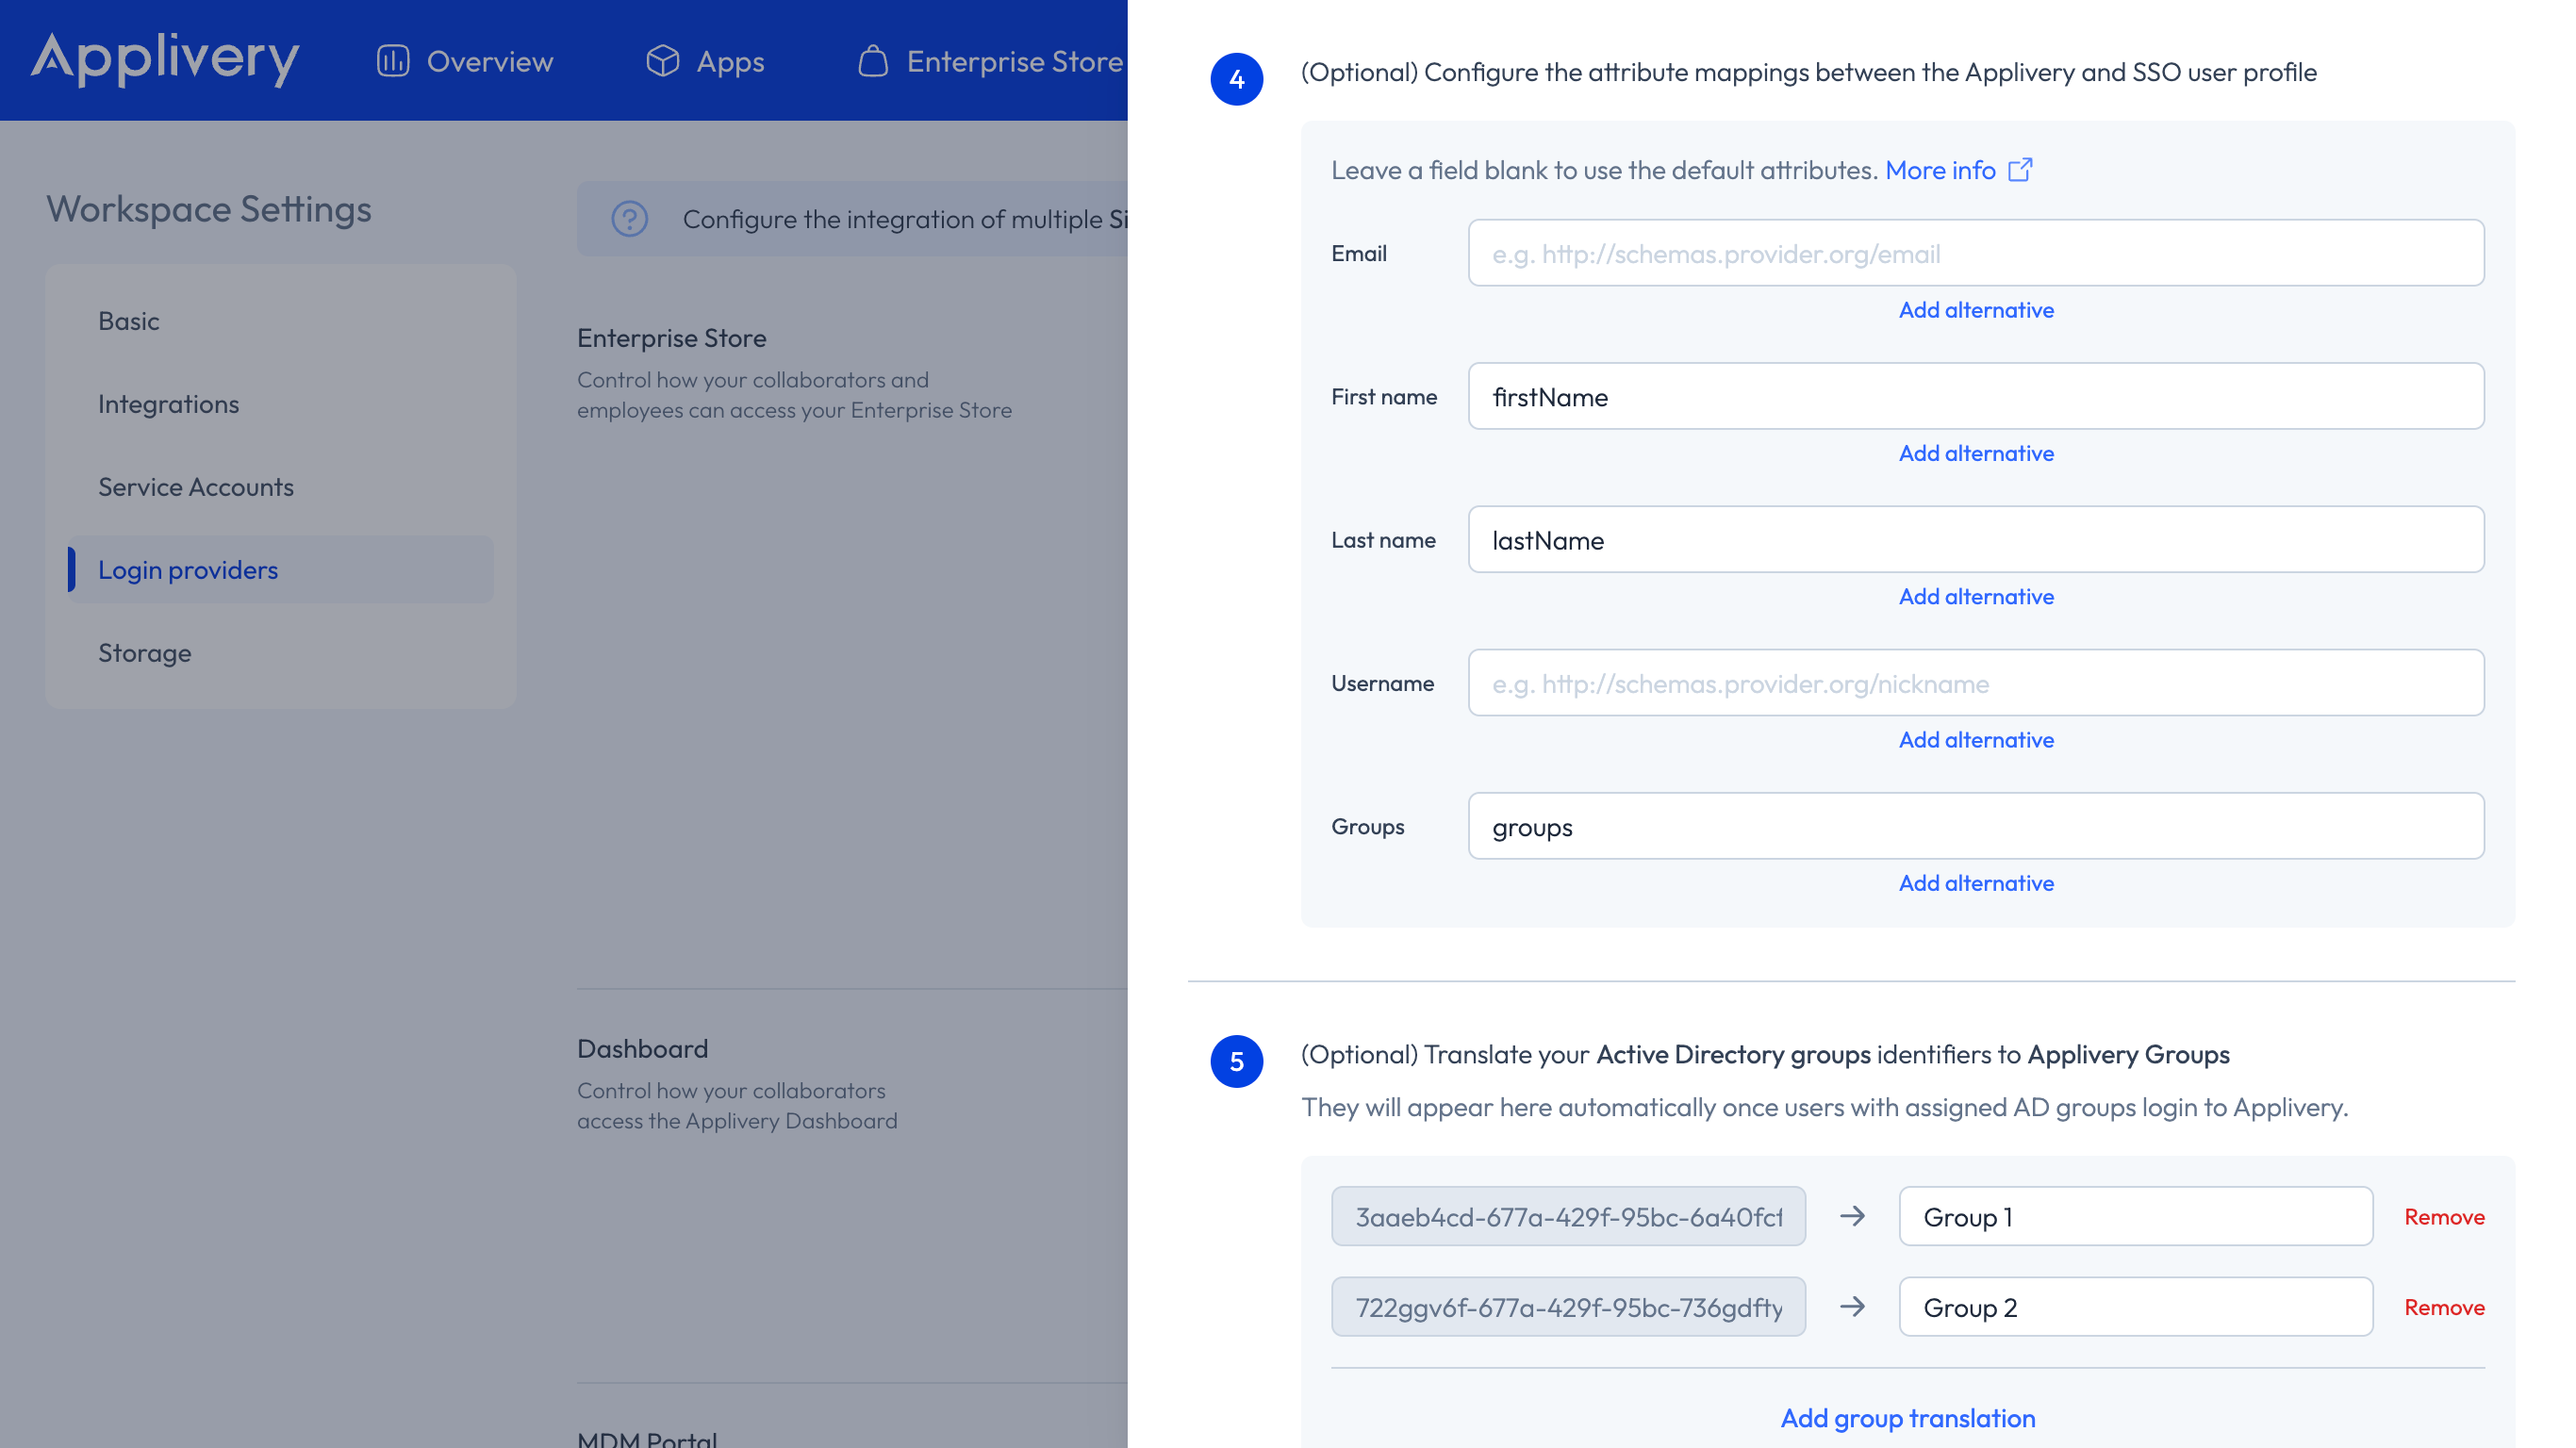Remove the Group 2 translation
The width and height of the screenshot is (2576, 1448).
point(2444,1307)
